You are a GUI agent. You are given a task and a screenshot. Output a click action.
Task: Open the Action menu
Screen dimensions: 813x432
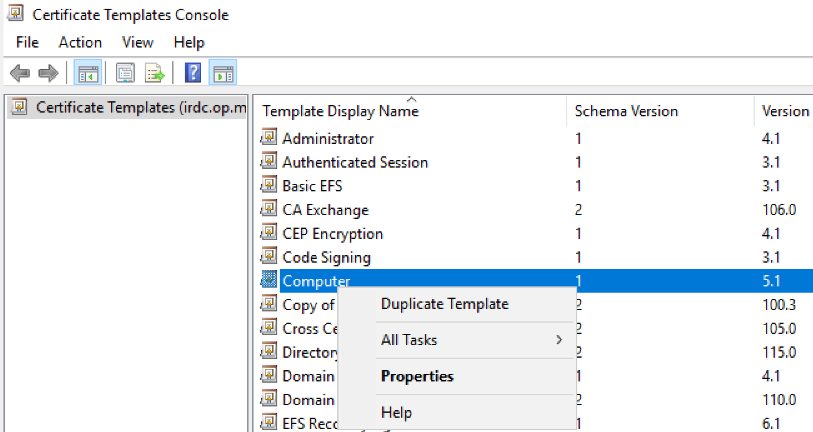tap(80, 43)
